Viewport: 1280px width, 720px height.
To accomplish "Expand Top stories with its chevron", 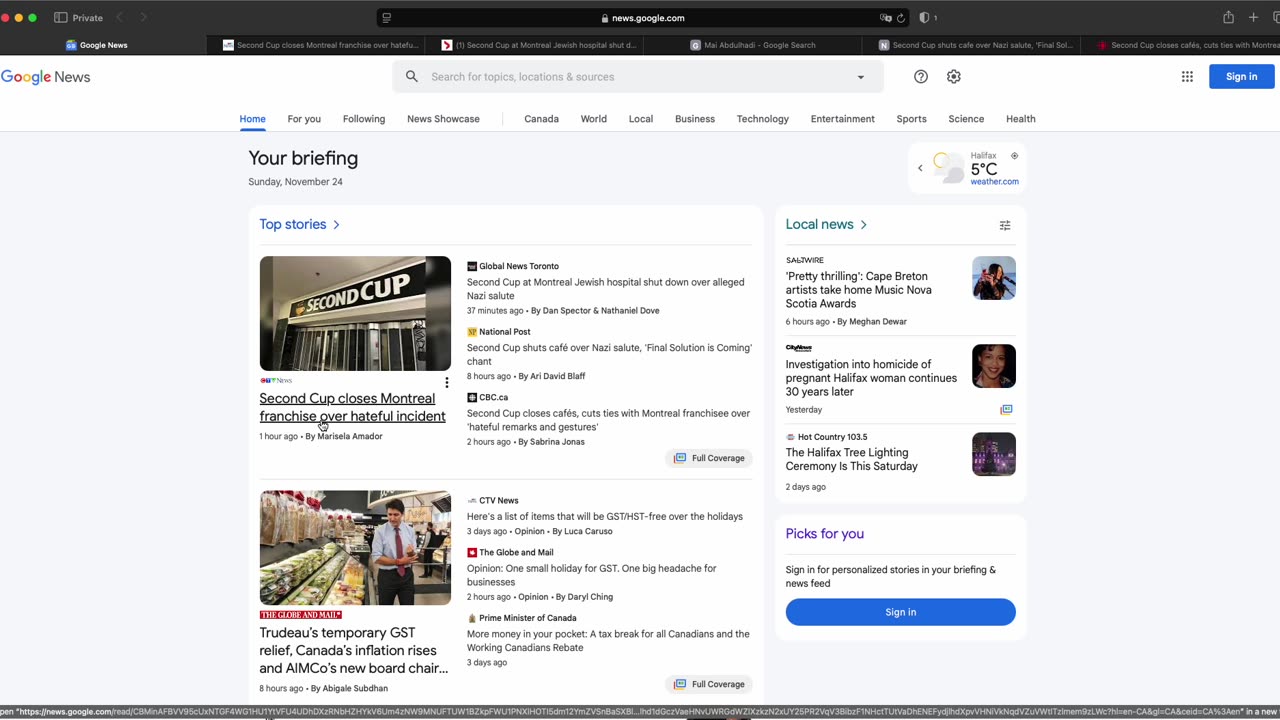I will coord(336,225).
